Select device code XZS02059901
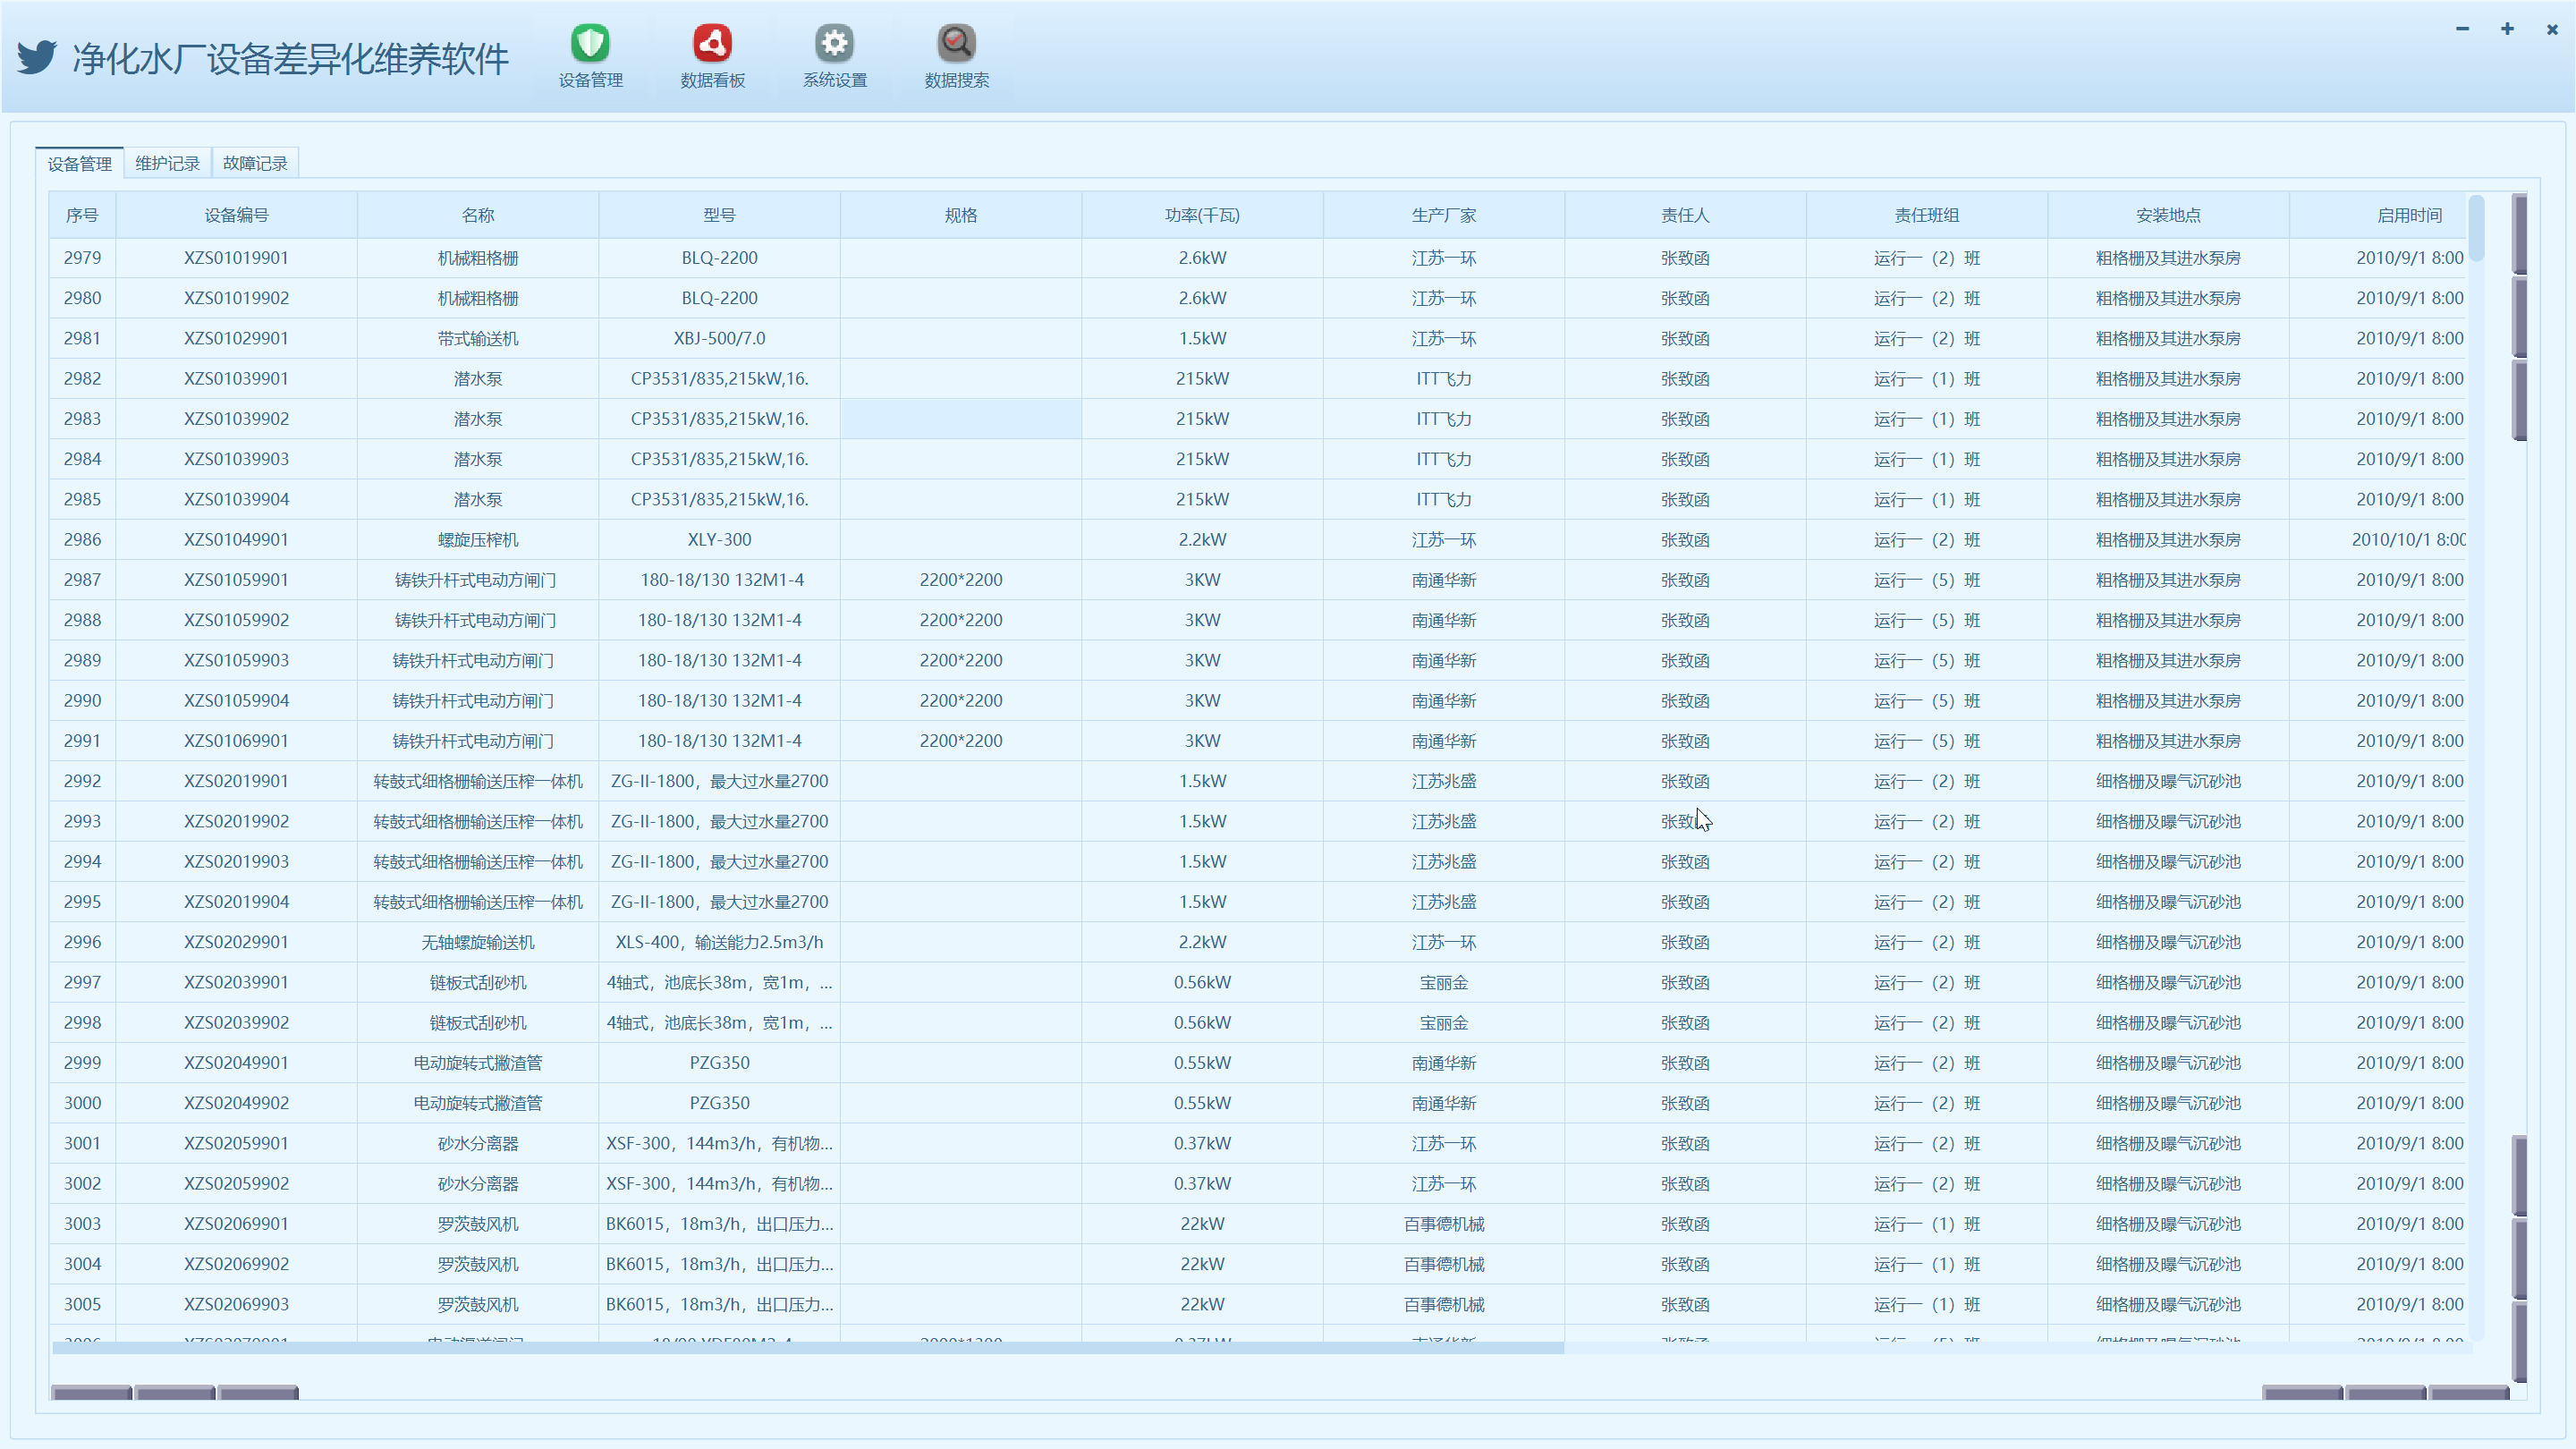The image size is (2576, 1449). (x=236, y=1143)
